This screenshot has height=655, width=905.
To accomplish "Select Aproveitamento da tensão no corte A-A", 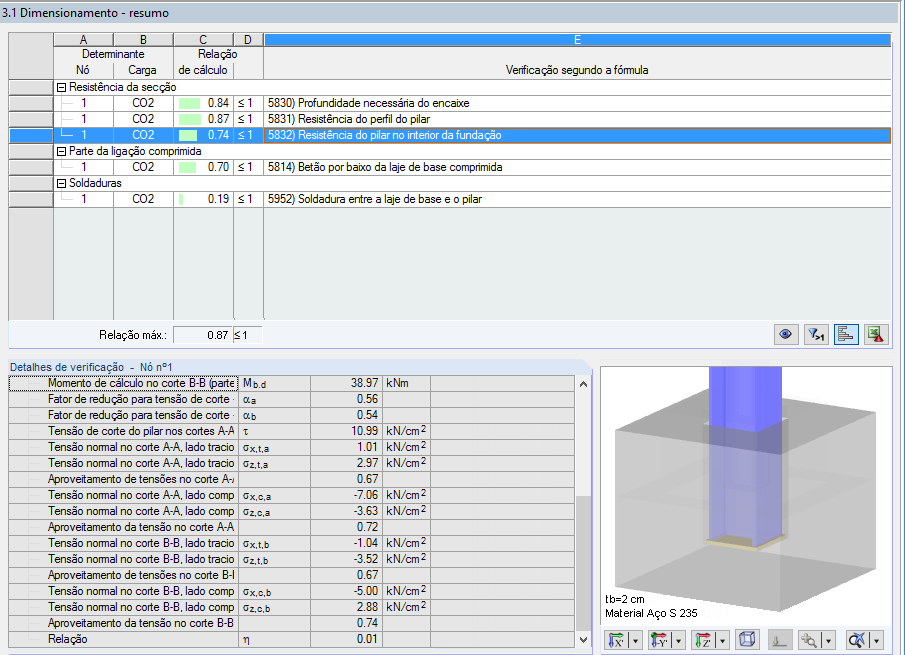I will click(x=291, y=527).
